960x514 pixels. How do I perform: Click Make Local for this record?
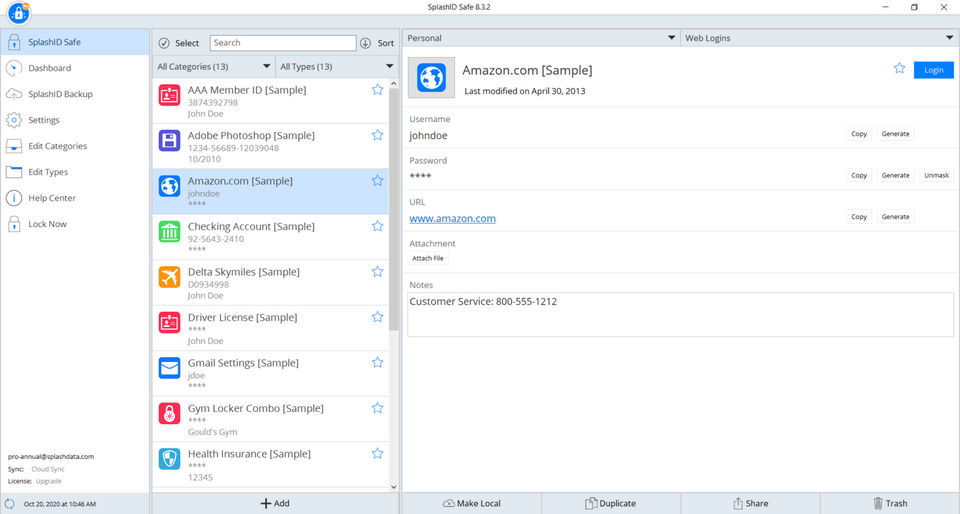click(x=471, y=503)
